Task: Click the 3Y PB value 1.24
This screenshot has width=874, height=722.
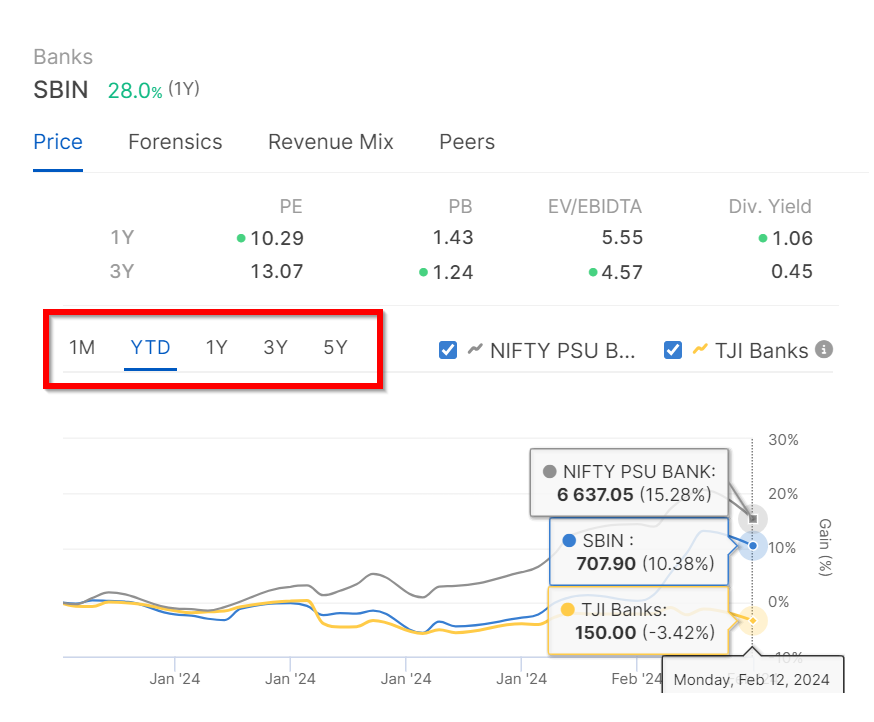Action: tap(453, 272)
